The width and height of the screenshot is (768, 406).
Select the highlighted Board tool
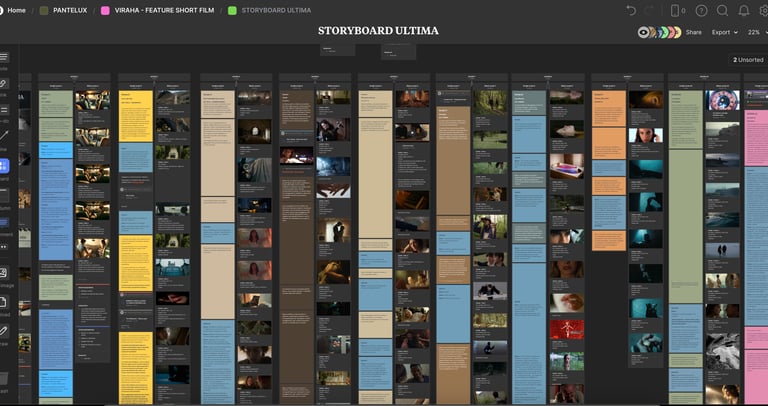(x=4, y=167)
